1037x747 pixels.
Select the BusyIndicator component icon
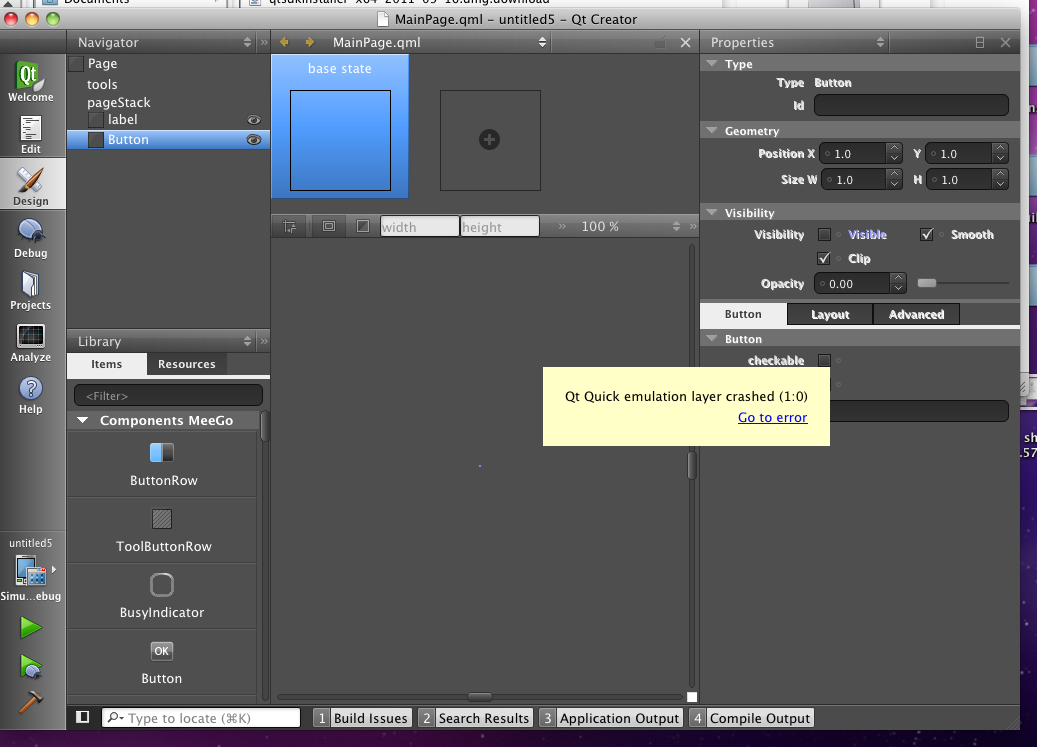[x=162, y=585]
